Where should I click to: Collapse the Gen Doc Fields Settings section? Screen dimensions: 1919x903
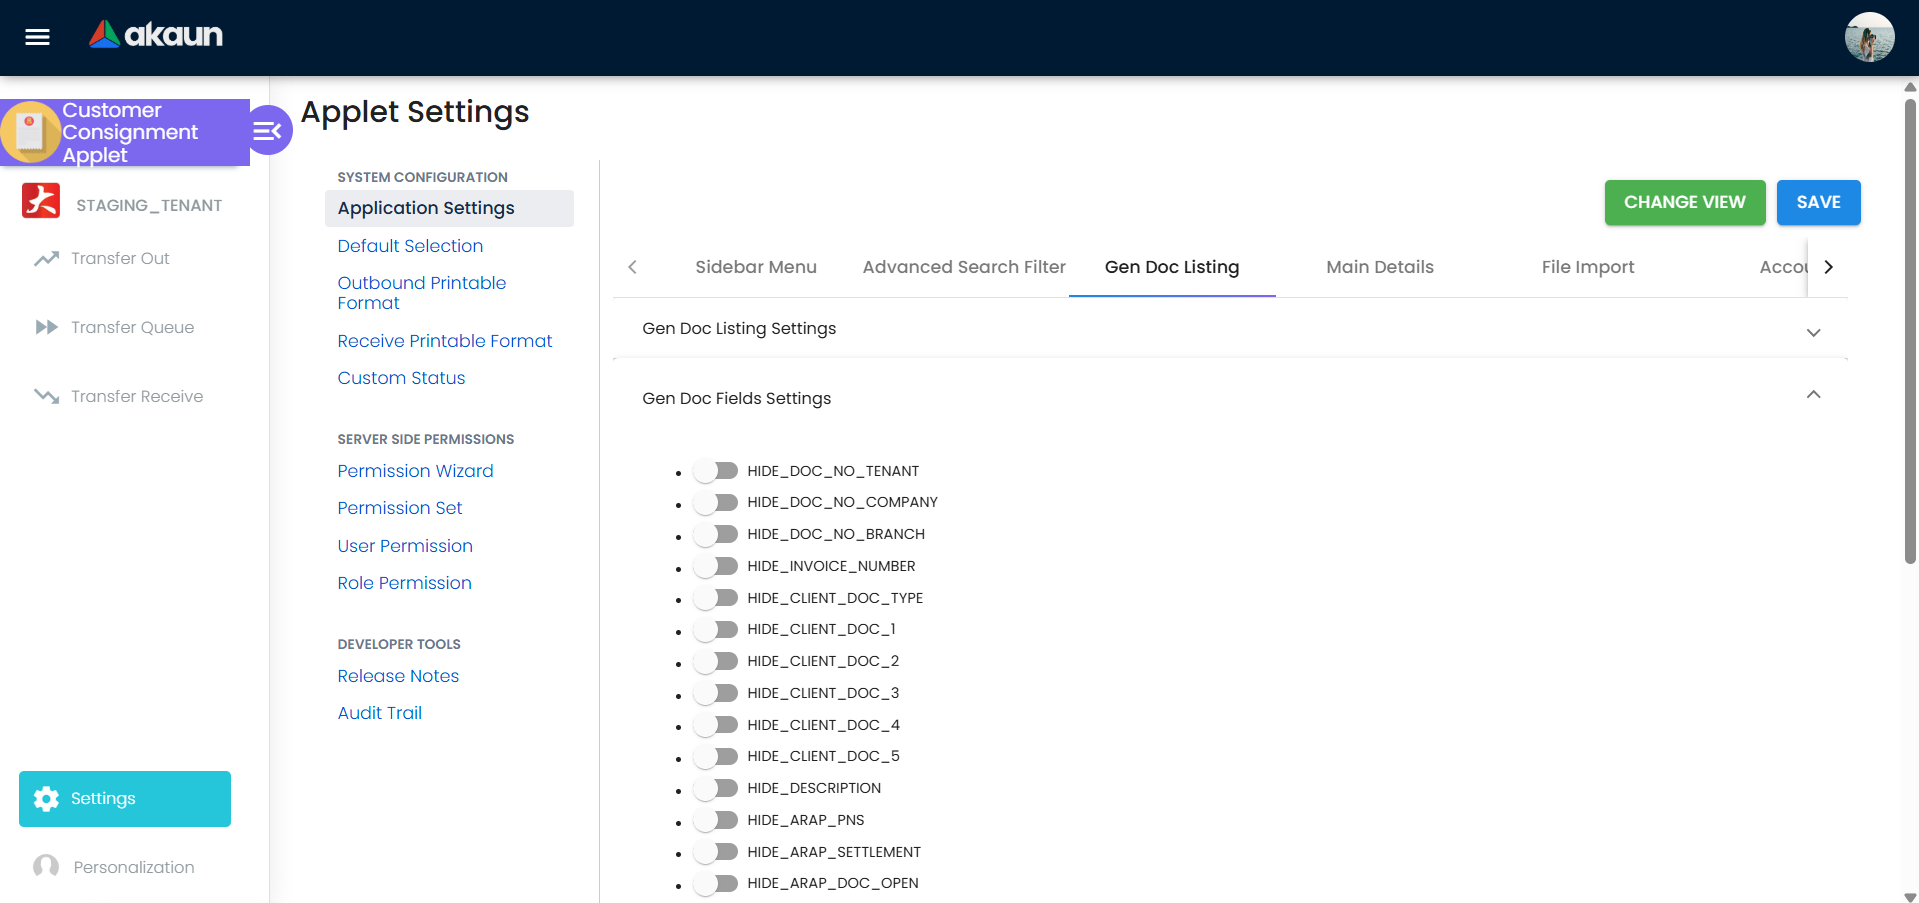tap(1813, 395)
